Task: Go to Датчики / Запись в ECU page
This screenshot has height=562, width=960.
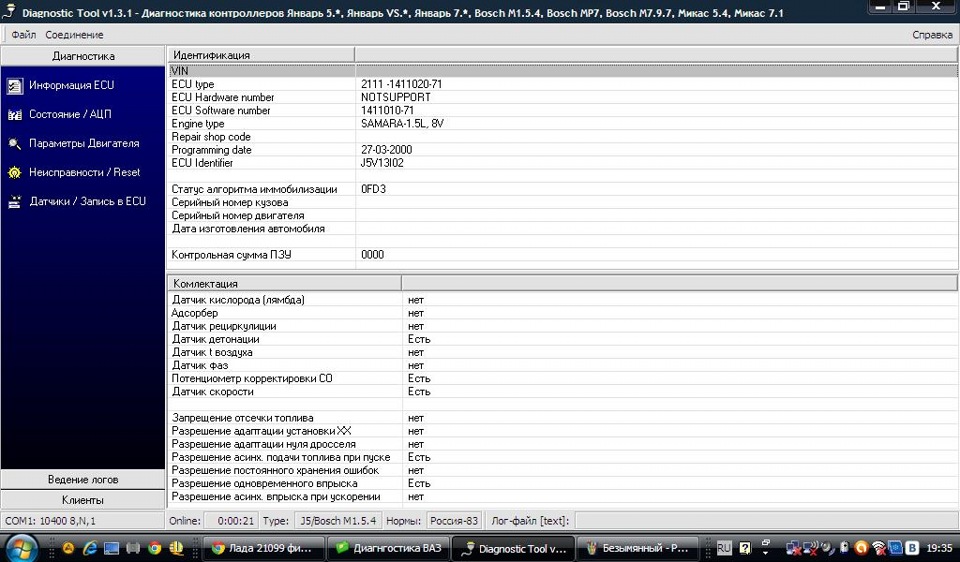Action: click(88, 201)
